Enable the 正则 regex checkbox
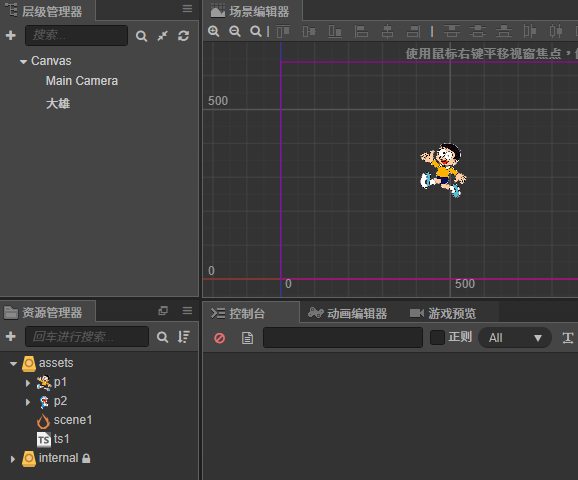Screen dimensions: 578x480 pyautogui.click(x=437, y=337)
